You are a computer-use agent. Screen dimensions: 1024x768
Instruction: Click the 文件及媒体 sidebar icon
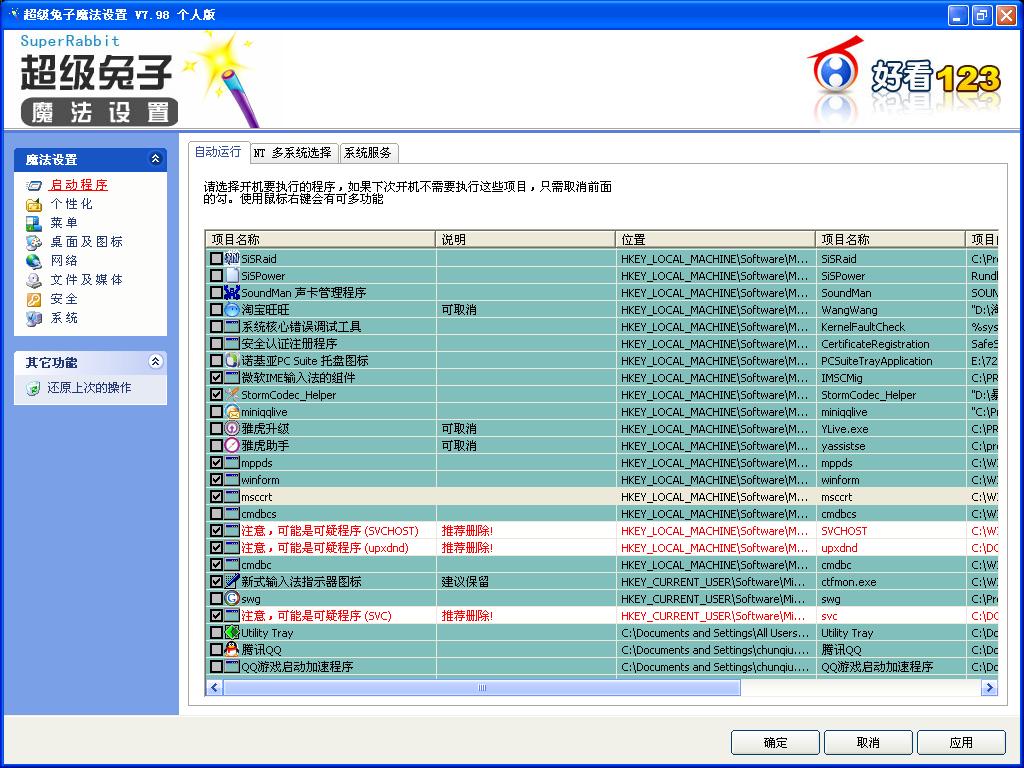34,280
